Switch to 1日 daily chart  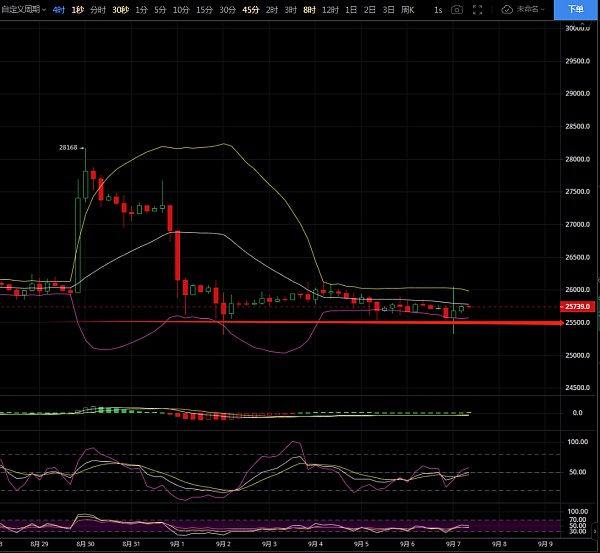click(351, 9)
